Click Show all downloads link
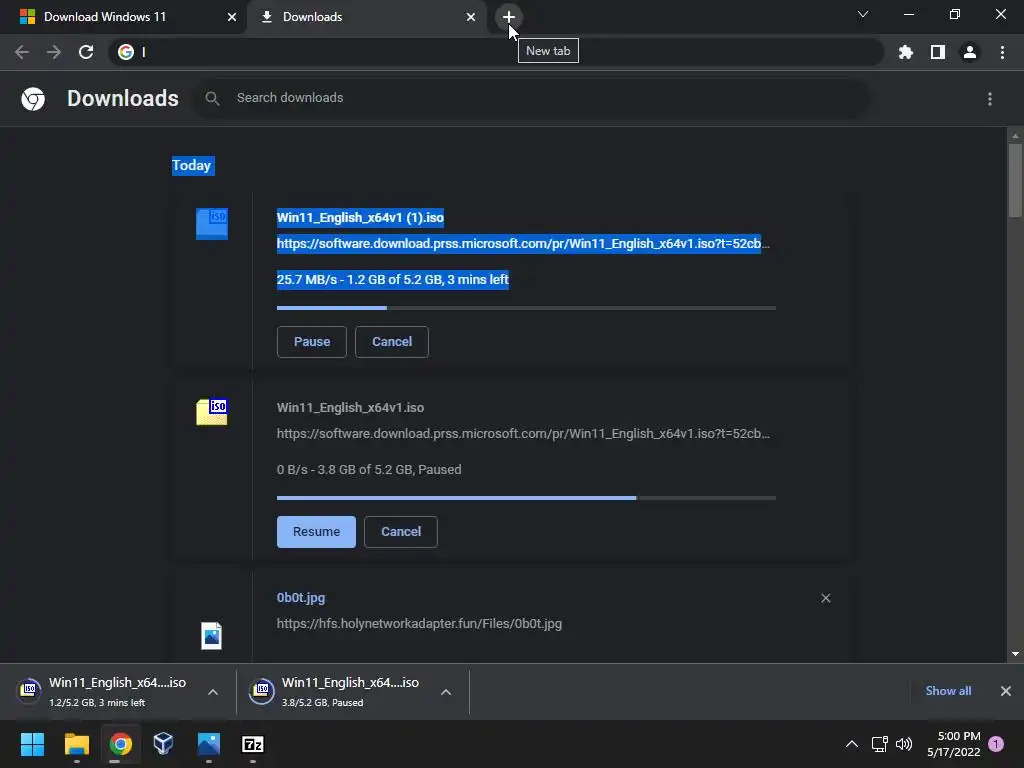 coord(948,691)
